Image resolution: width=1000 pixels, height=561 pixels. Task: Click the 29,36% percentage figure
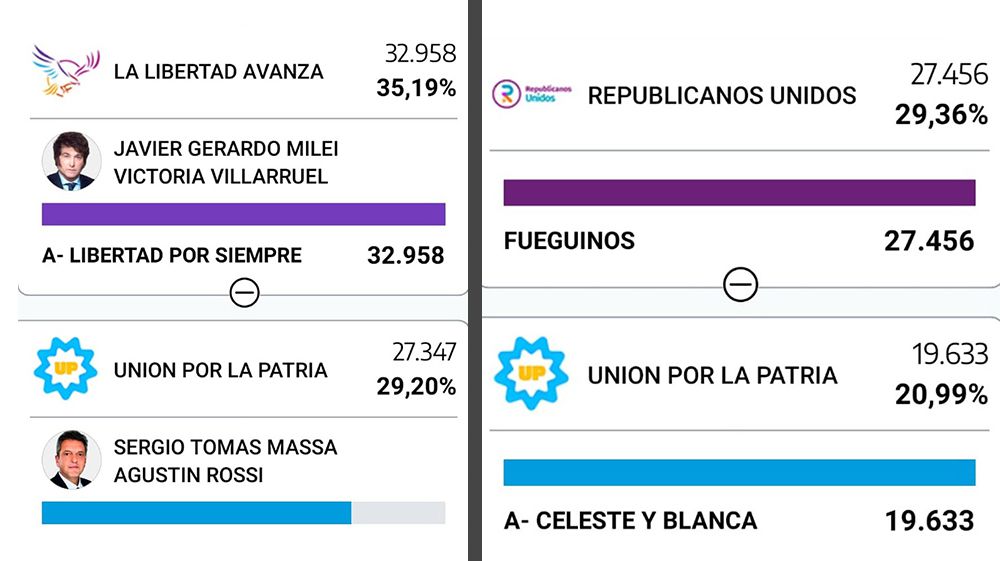tap(941, 115)
